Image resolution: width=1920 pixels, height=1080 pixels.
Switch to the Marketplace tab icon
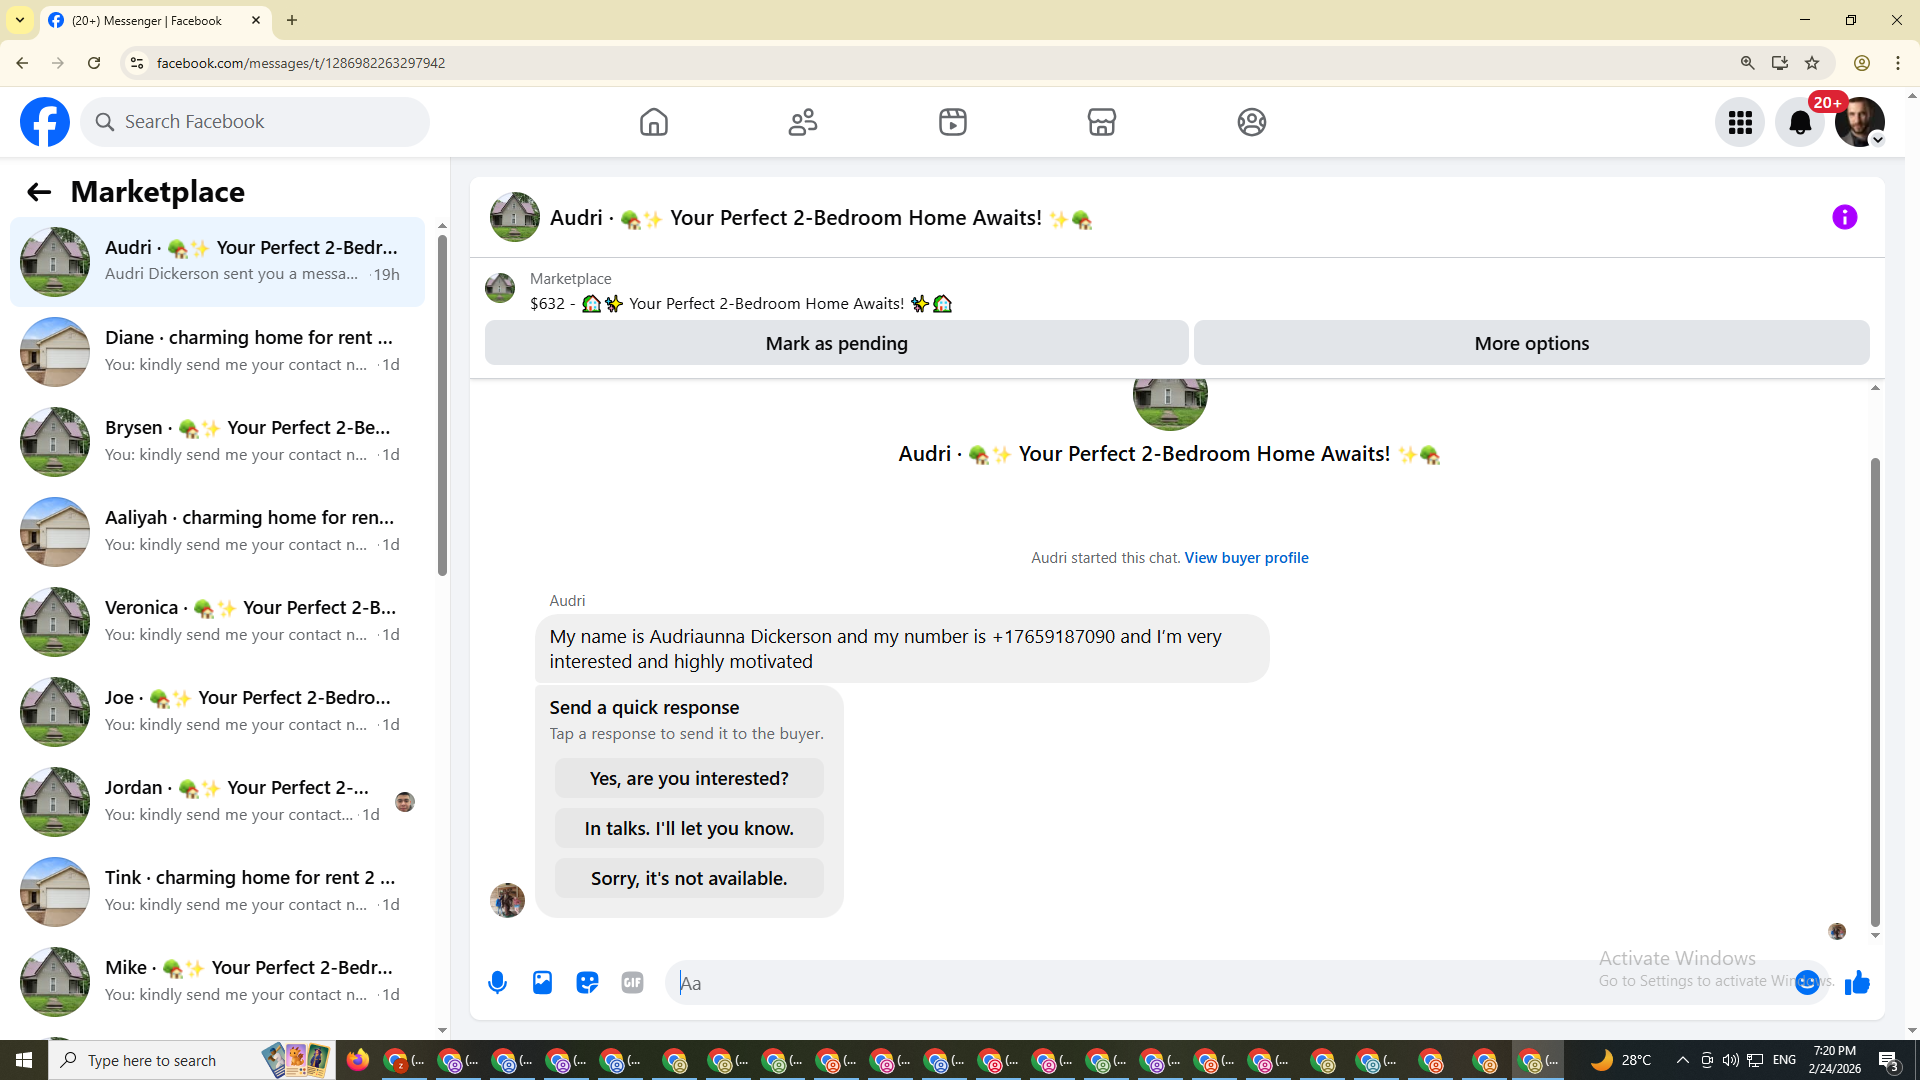(1101, 122)
